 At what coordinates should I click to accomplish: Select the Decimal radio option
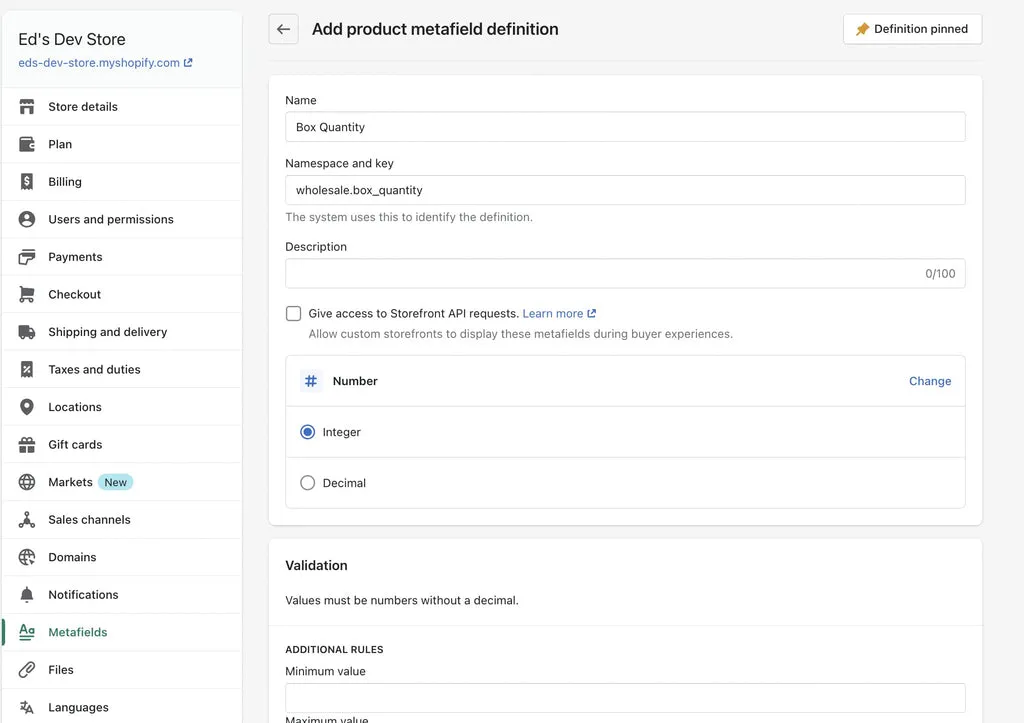coord(308,483)
